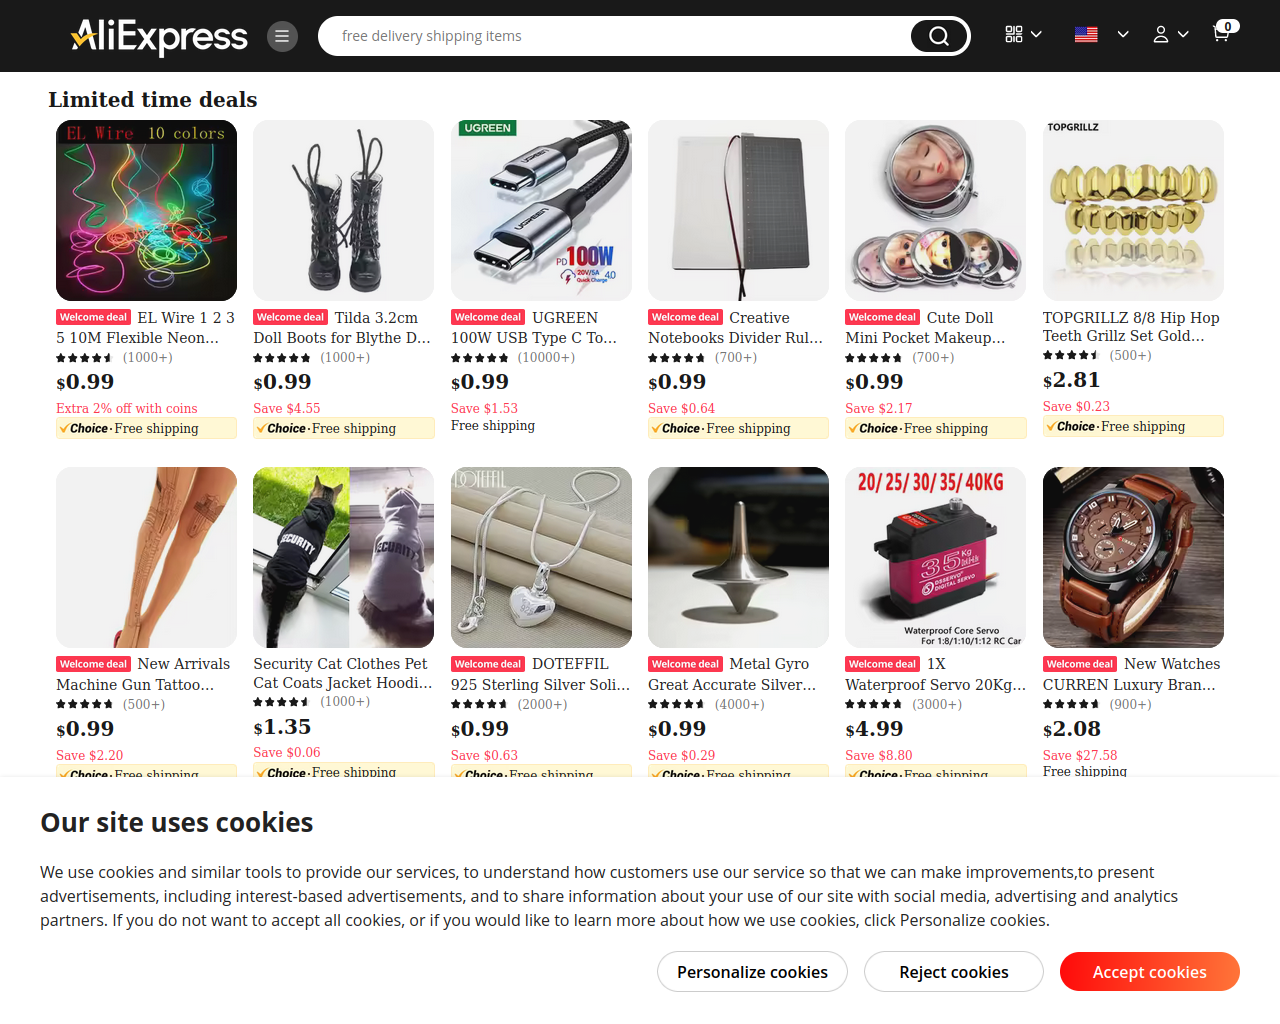The image size is (1280, 1024).
Task: Focus the free delivery search field
Action: 615,36
